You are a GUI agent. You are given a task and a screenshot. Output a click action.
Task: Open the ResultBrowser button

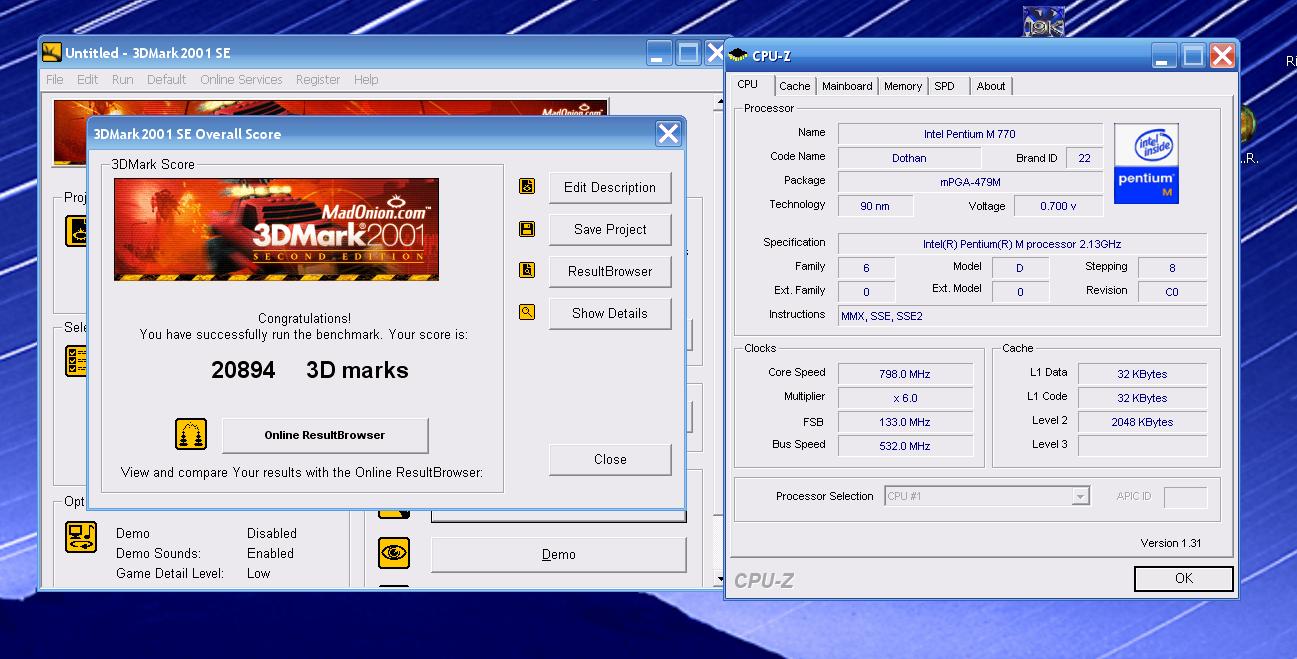[610, 271]
